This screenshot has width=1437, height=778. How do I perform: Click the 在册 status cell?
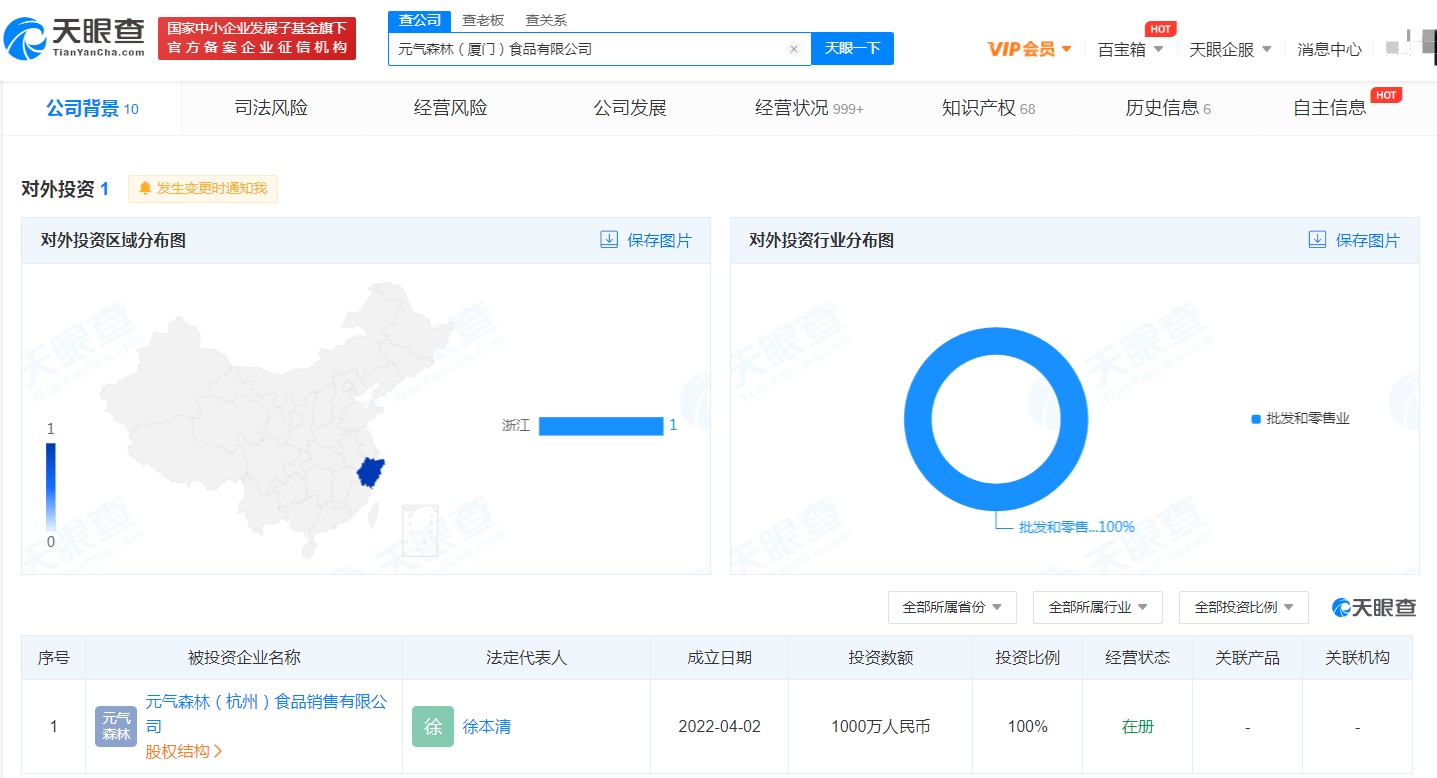click(1137, 727)
